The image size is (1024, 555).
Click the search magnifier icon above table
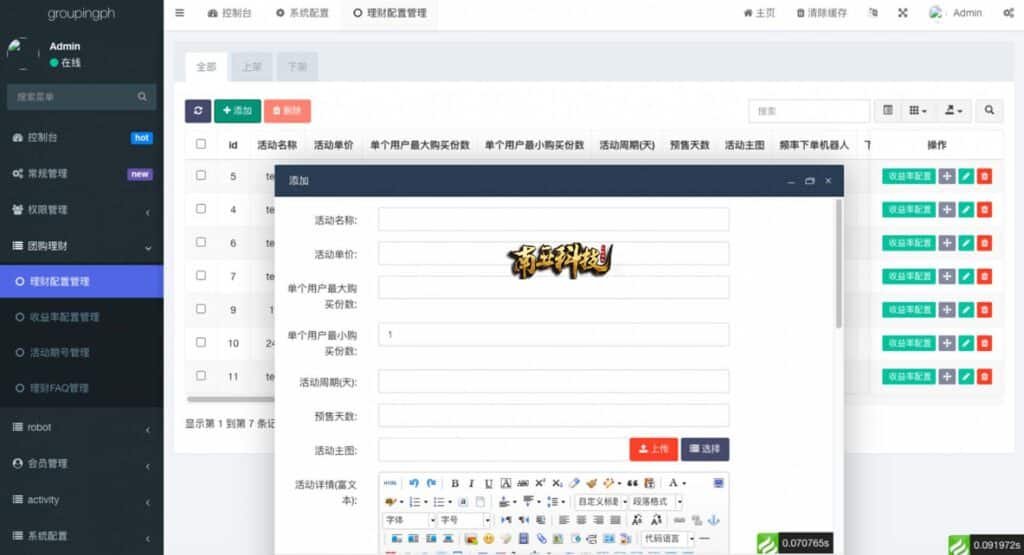[989, 111]
